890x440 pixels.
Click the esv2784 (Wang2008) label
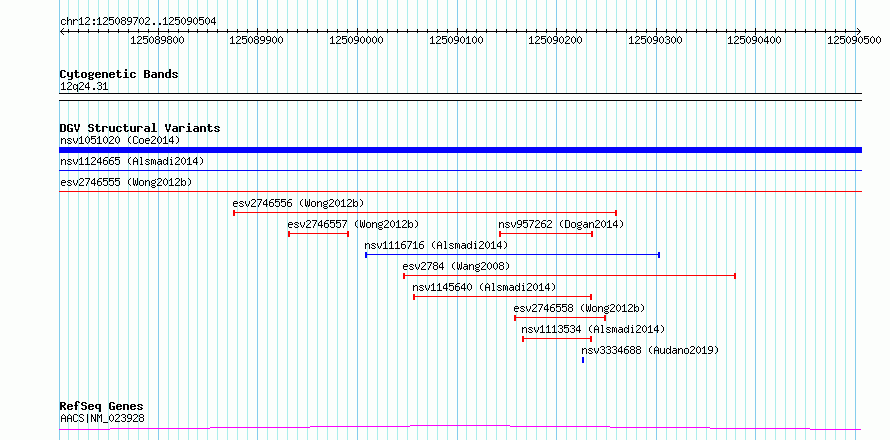(x=456, y=266)
